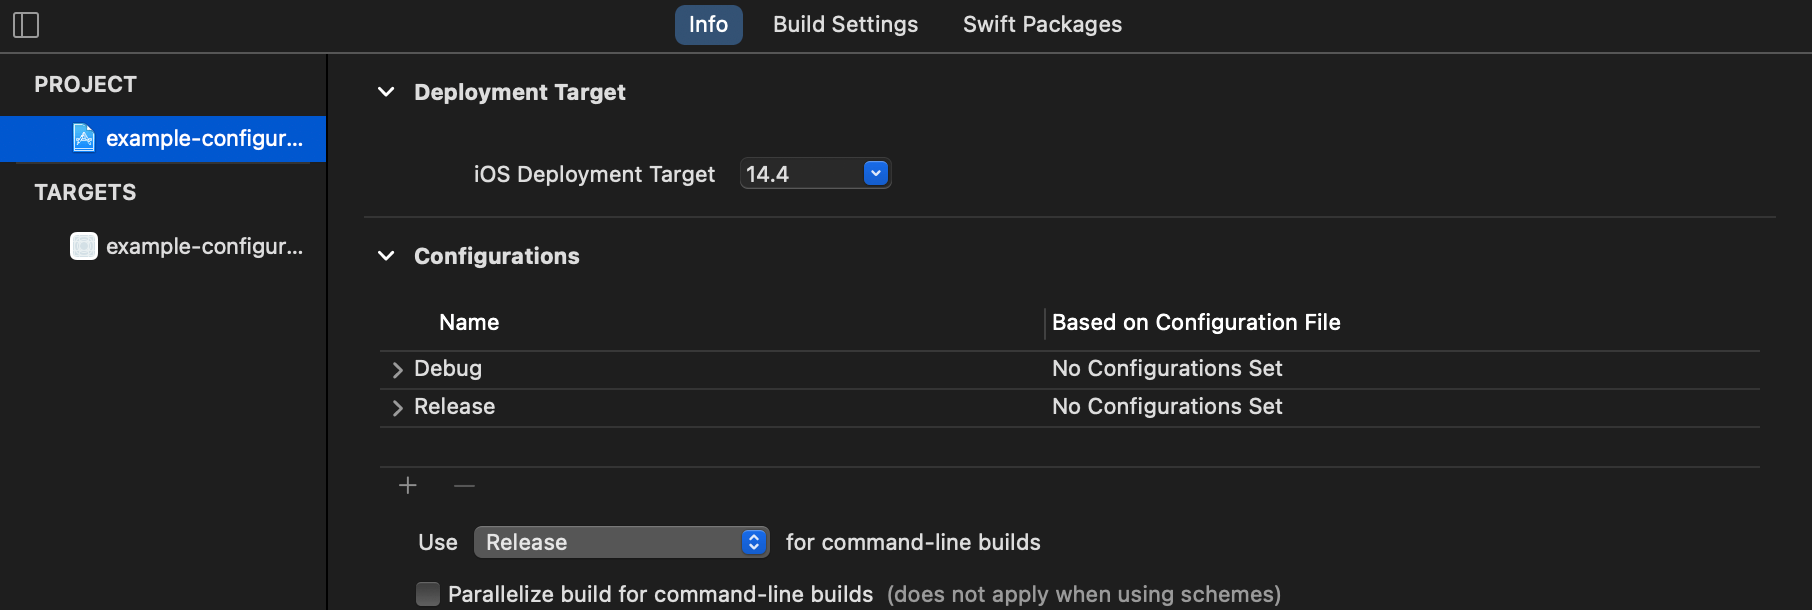Click the Based on Configuration File header
1812x610 pixels.
click(1196, 323)
